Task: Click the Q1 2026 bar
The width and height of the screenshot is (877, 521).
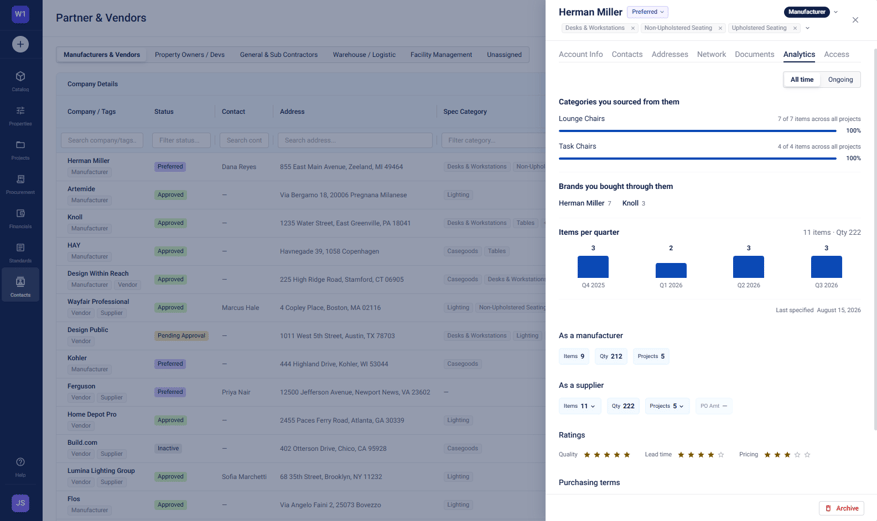Action: (671, 271)
